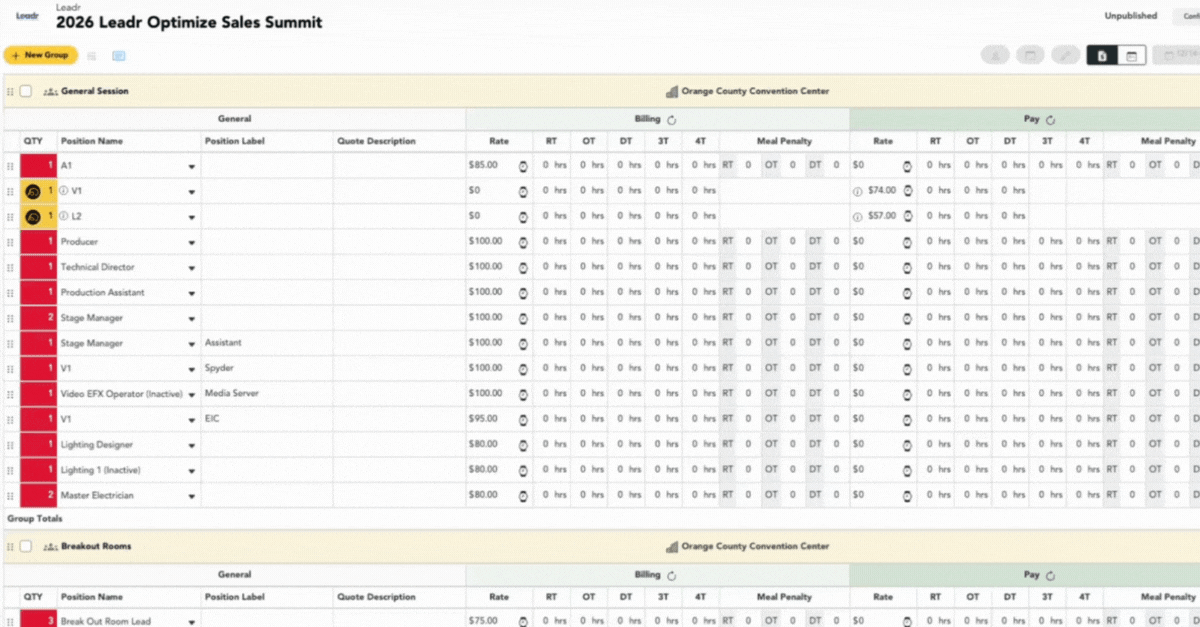Open the Lighting Designer position dropdown

[x=192, y=445]
